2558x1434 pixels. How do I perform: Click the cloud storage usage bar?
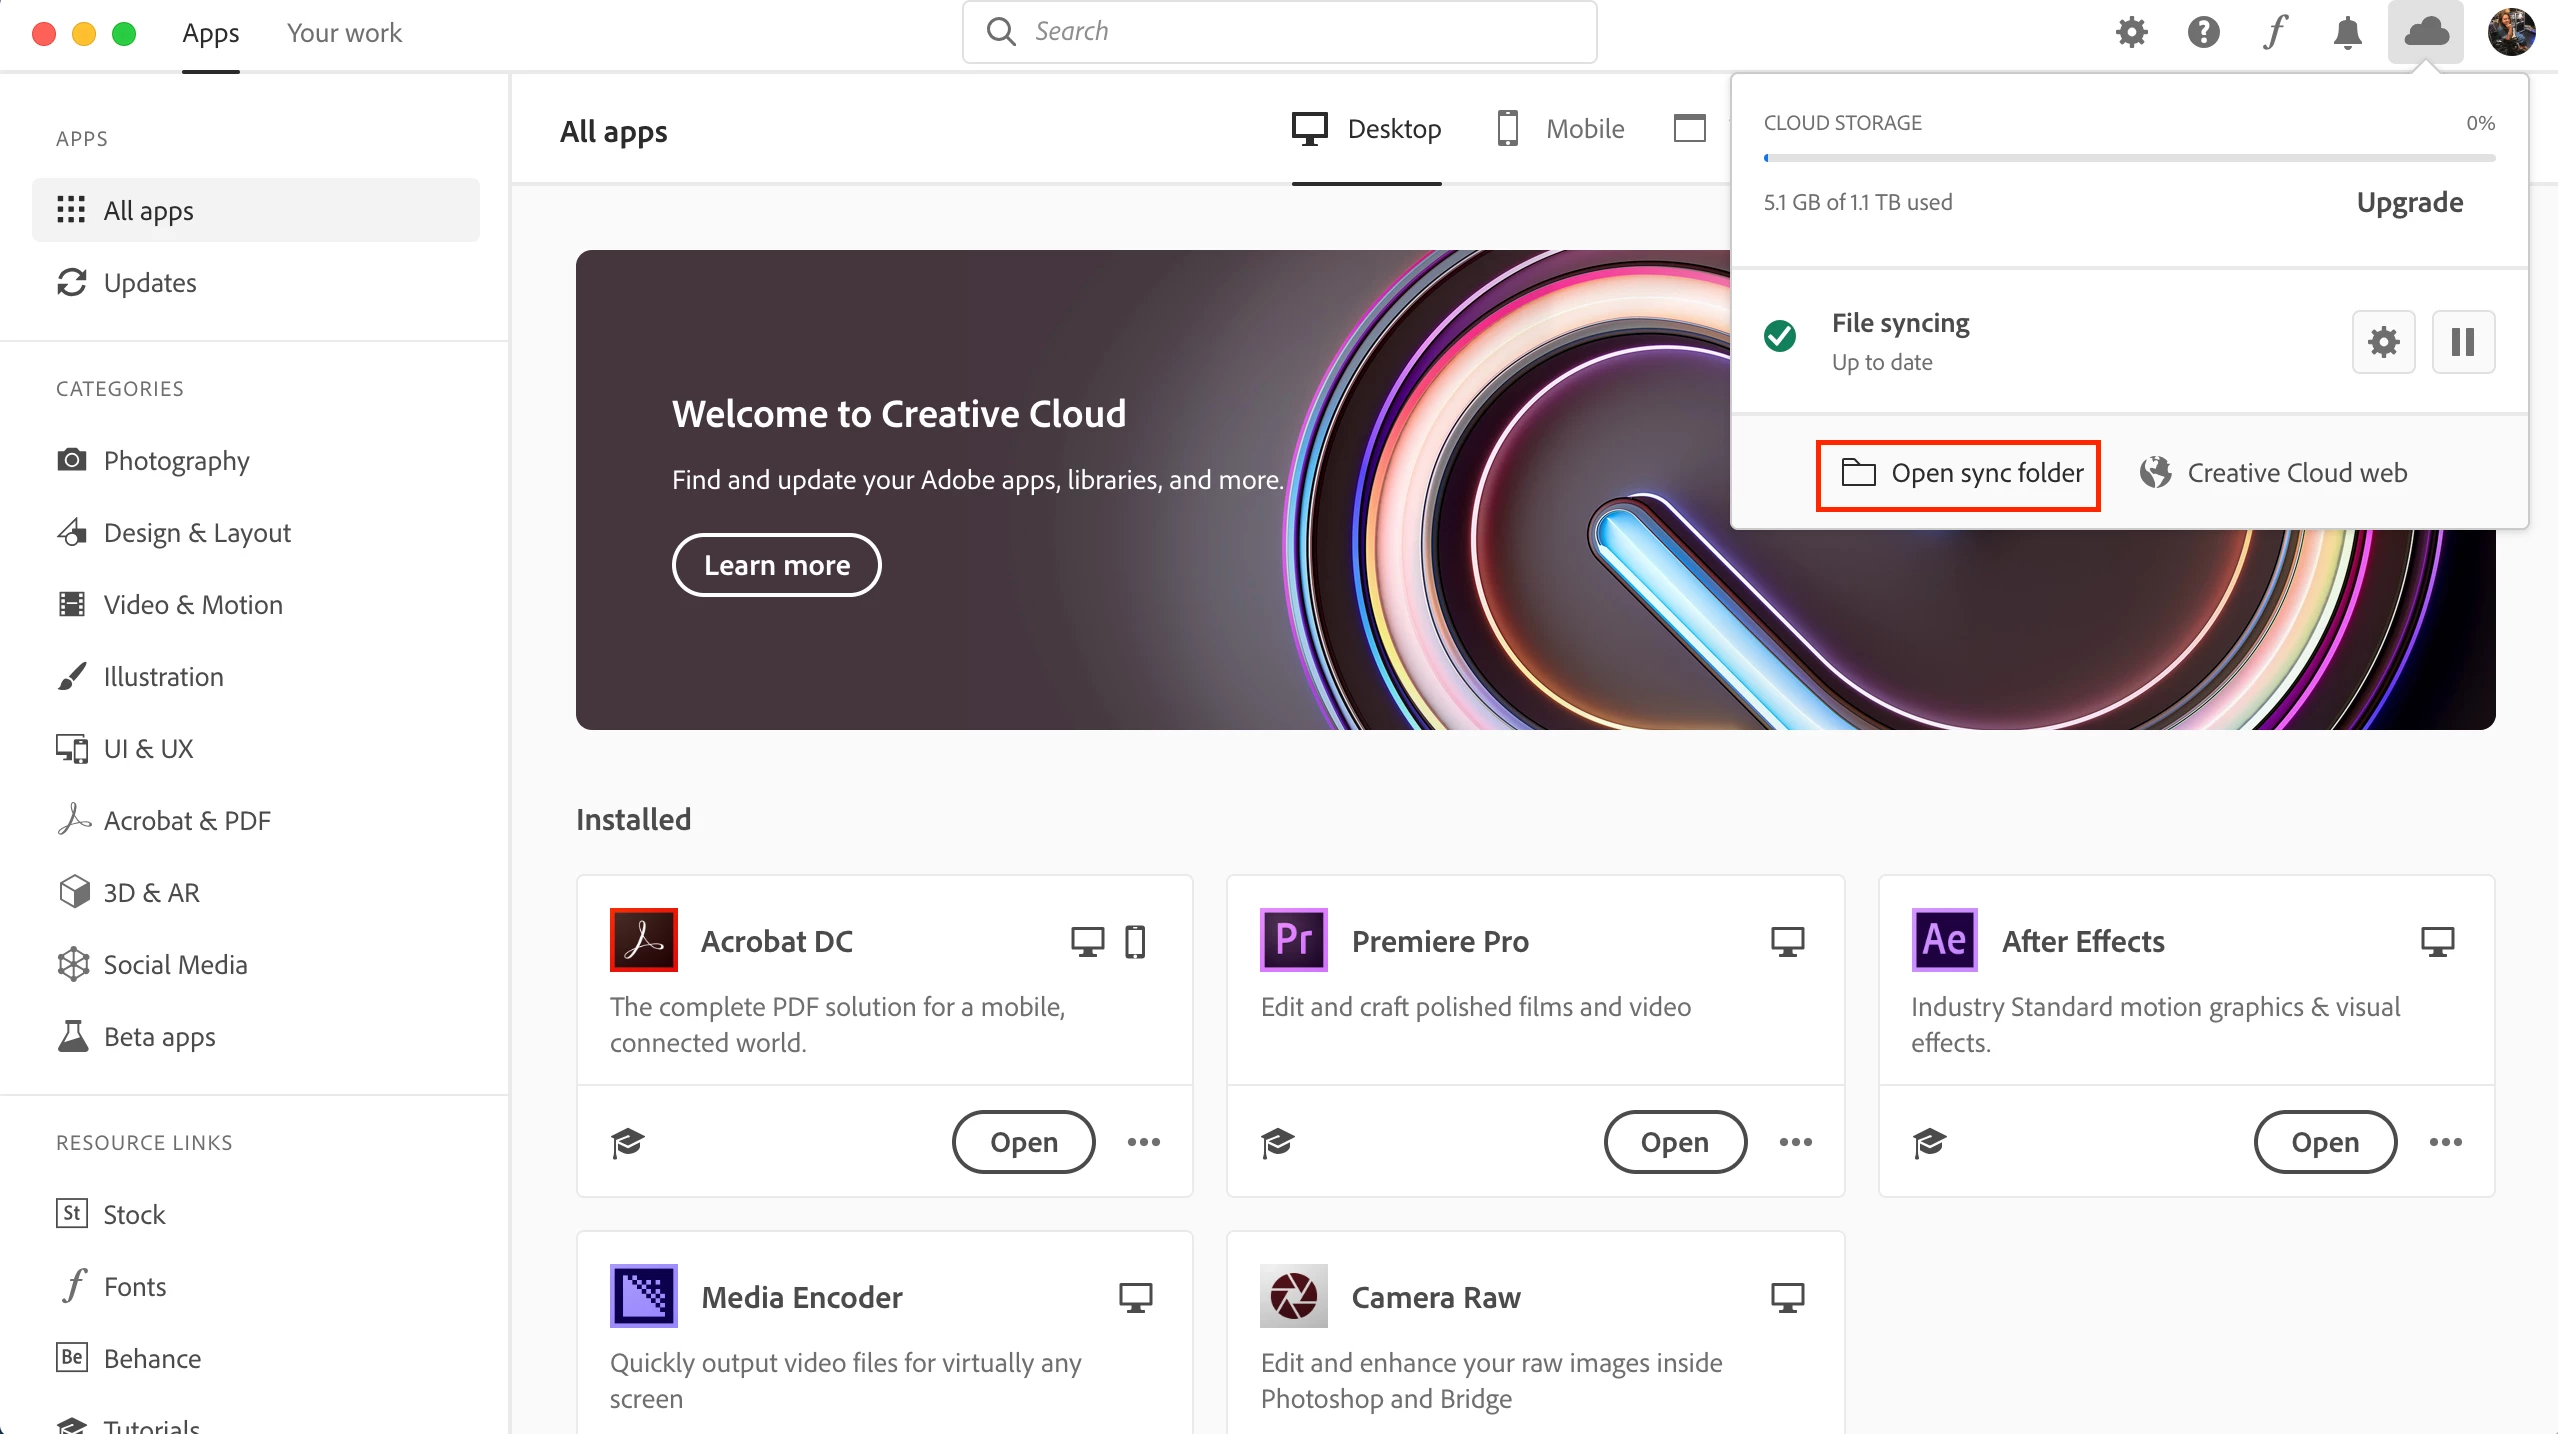(x=2129, y=158)
